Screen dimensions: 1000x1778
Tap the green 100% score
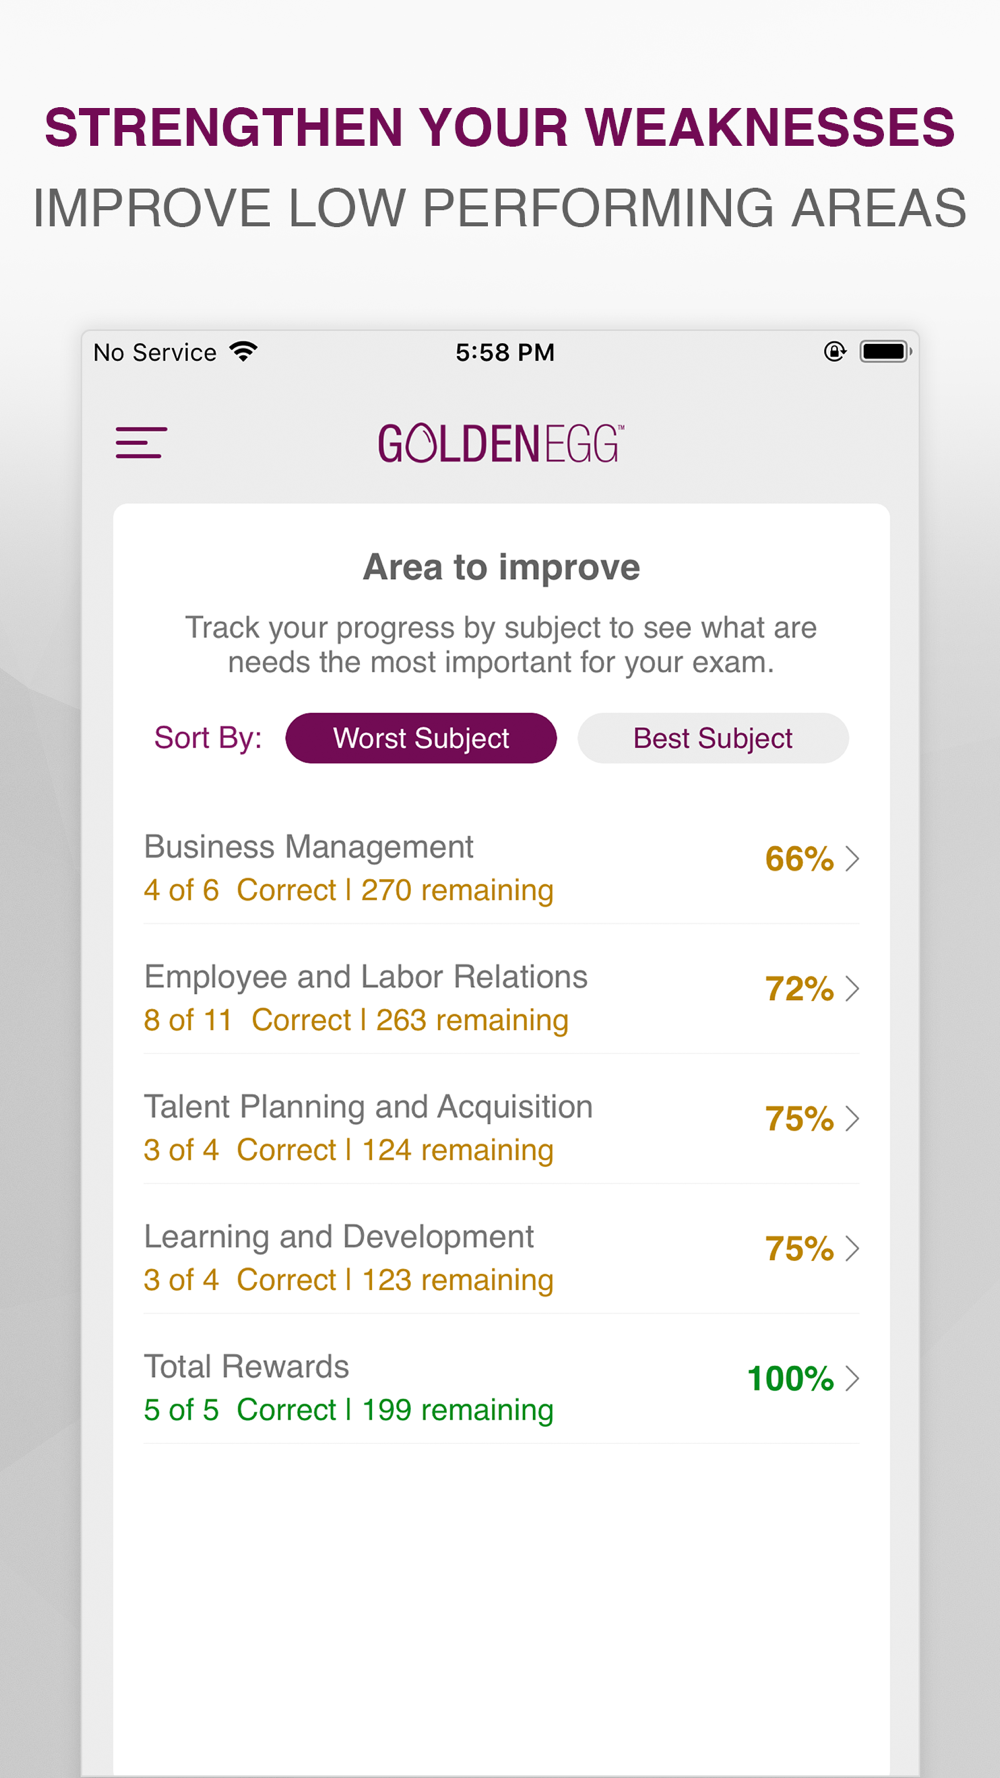tap(790, 1379)
